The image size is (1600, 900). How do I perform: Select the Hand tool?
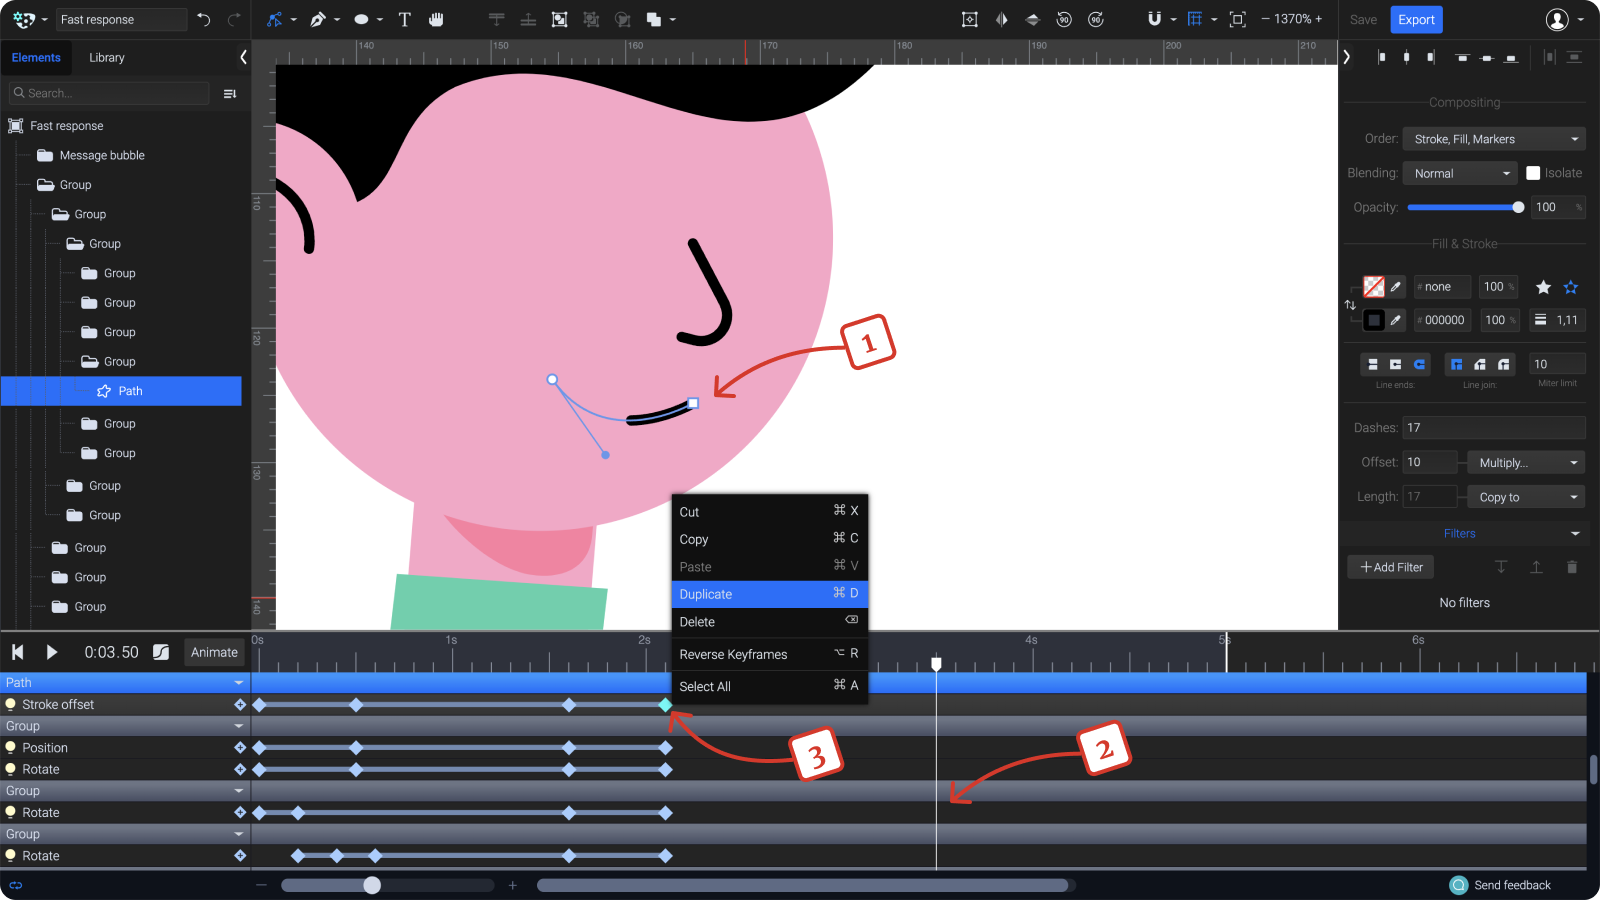coord(437,19)
